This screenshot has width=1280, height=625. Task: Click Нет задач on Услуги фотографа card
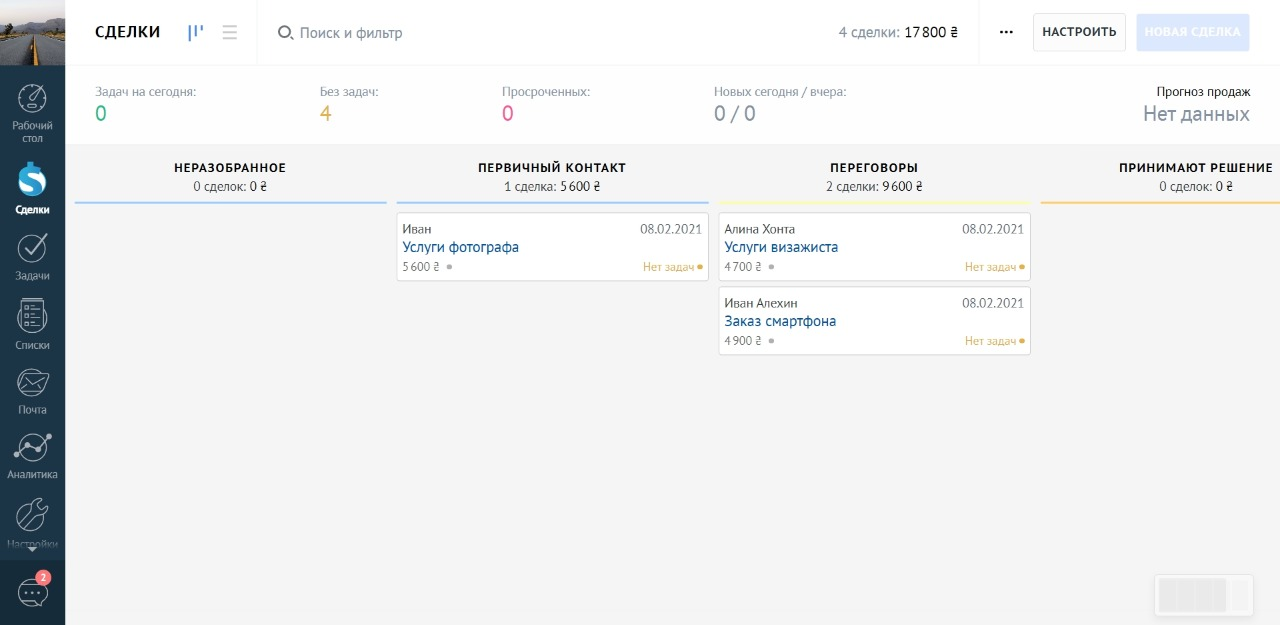[672, 267]
